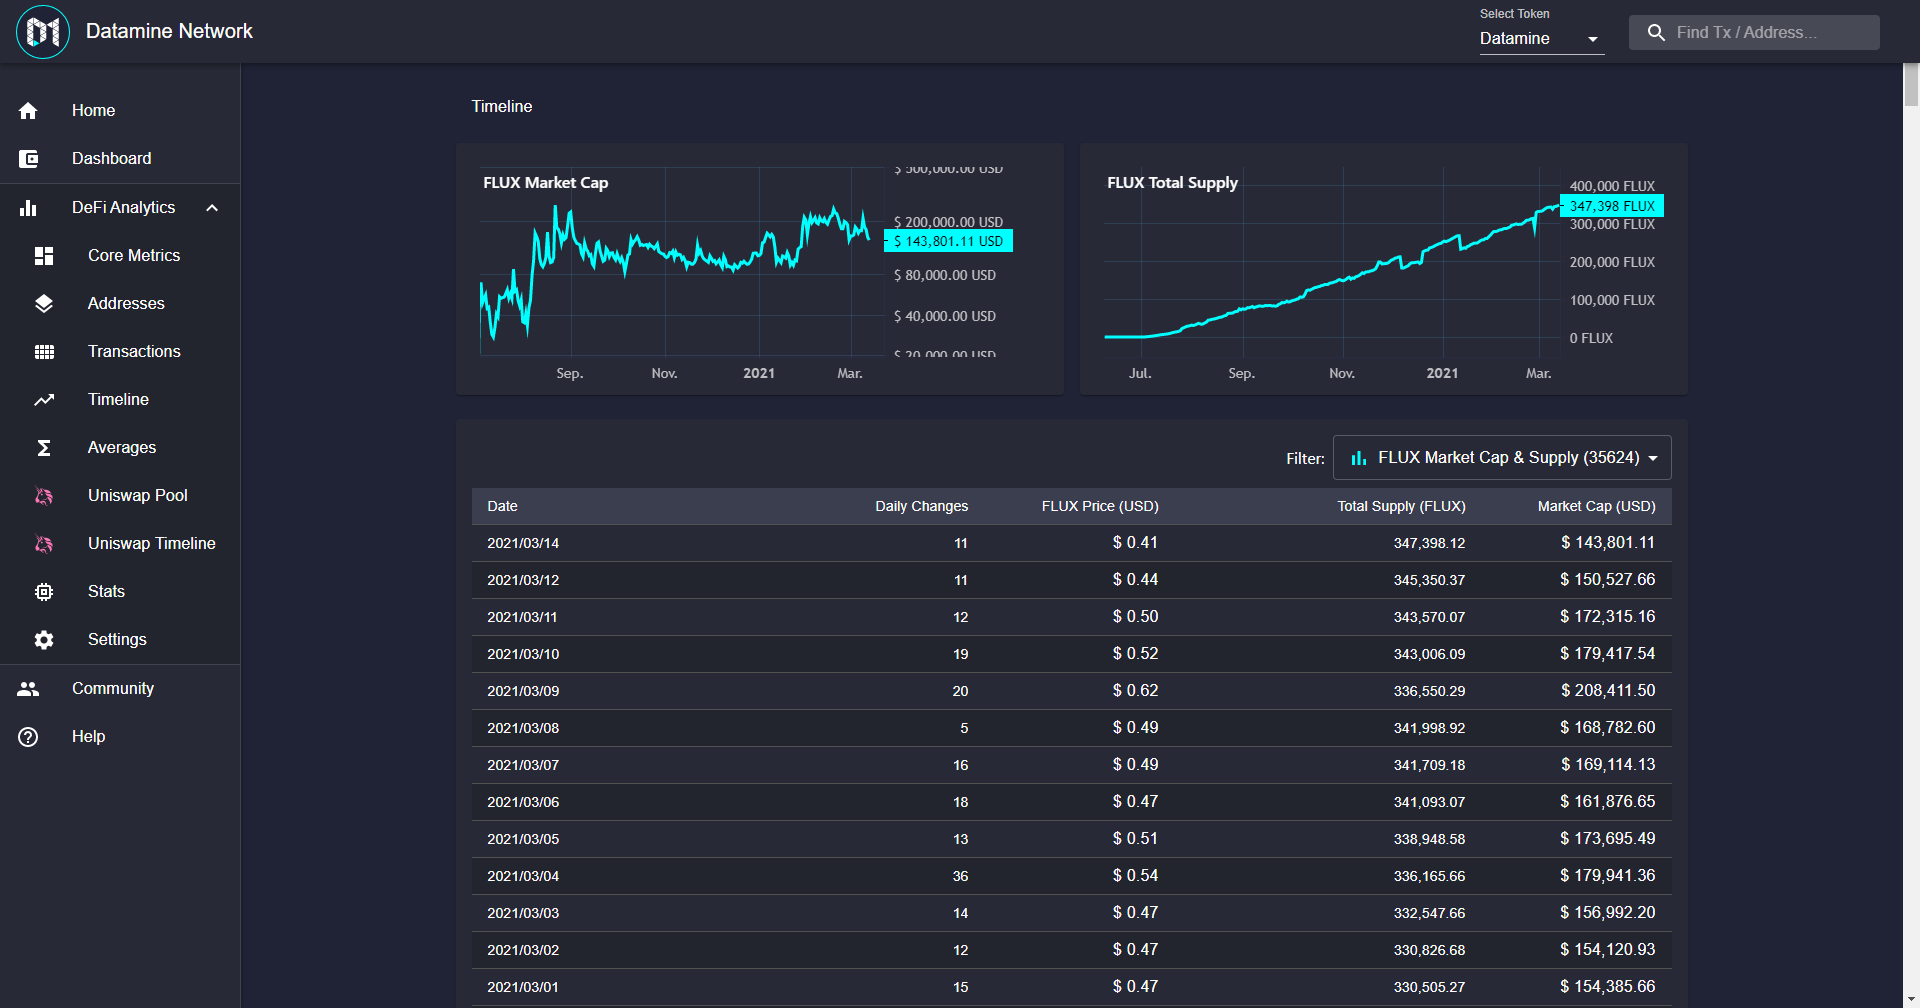Screen dimensions: 1920x1008
Task: Click the Addresses layers icon
Action: pos(44,304)
